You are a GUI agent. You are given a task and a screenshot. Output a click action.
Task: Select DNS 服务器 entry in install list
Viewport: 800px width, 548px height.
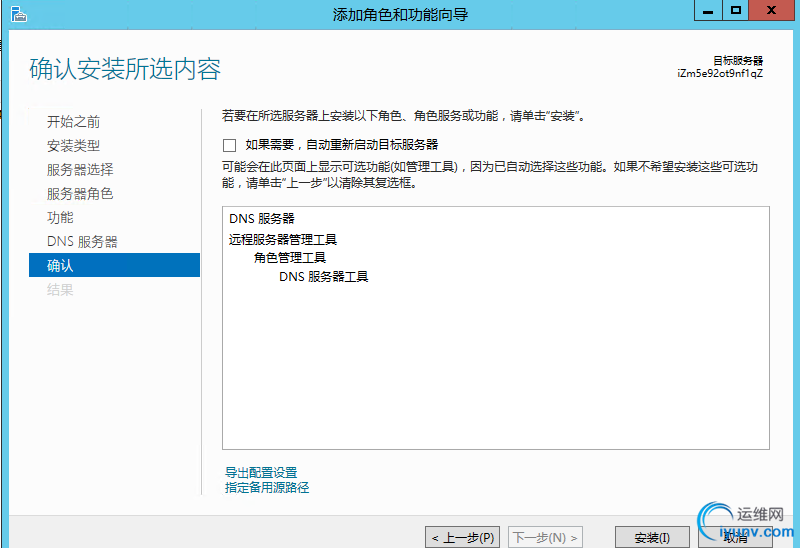coord(262,218)
